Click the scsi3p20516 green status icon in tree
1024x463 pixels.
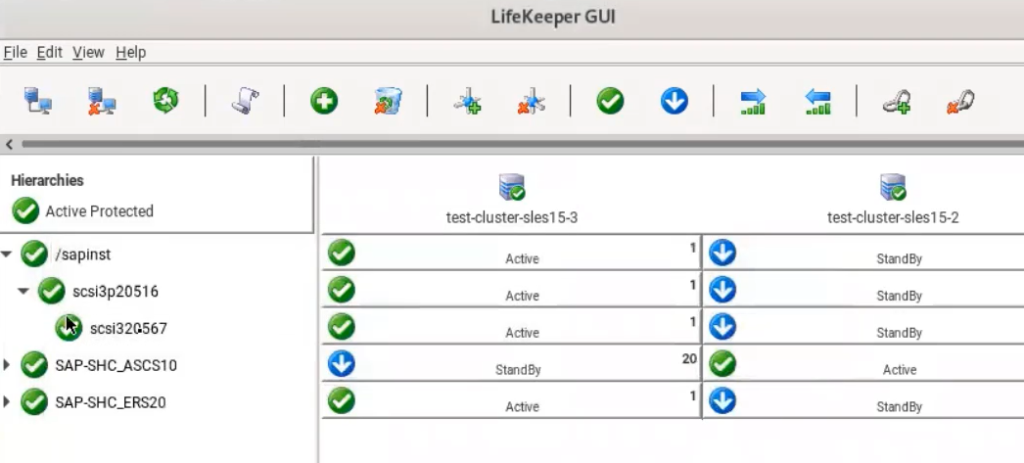tap(52, 291)
